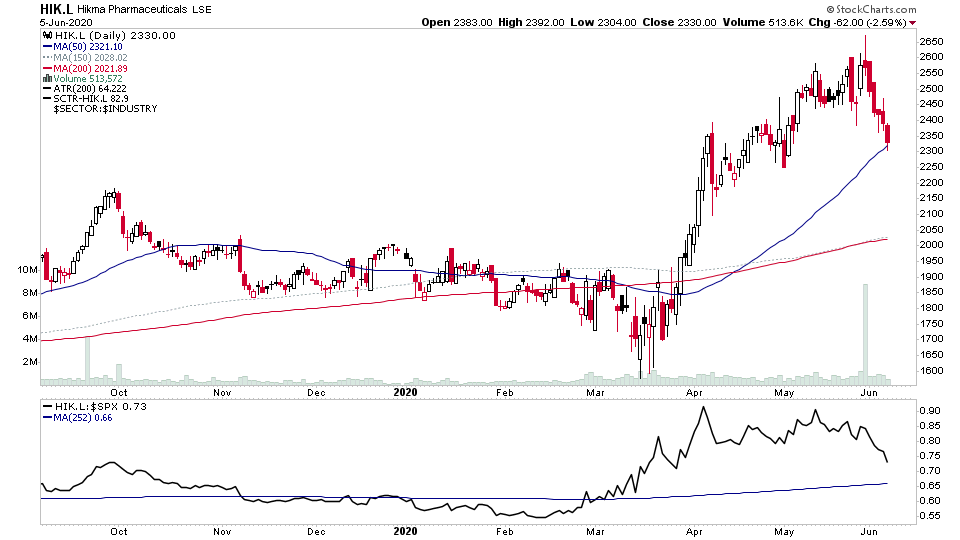The width and height of the screenshot is (960, 540).
Task: Click the LSE exchange label
Action: (201, 10)
